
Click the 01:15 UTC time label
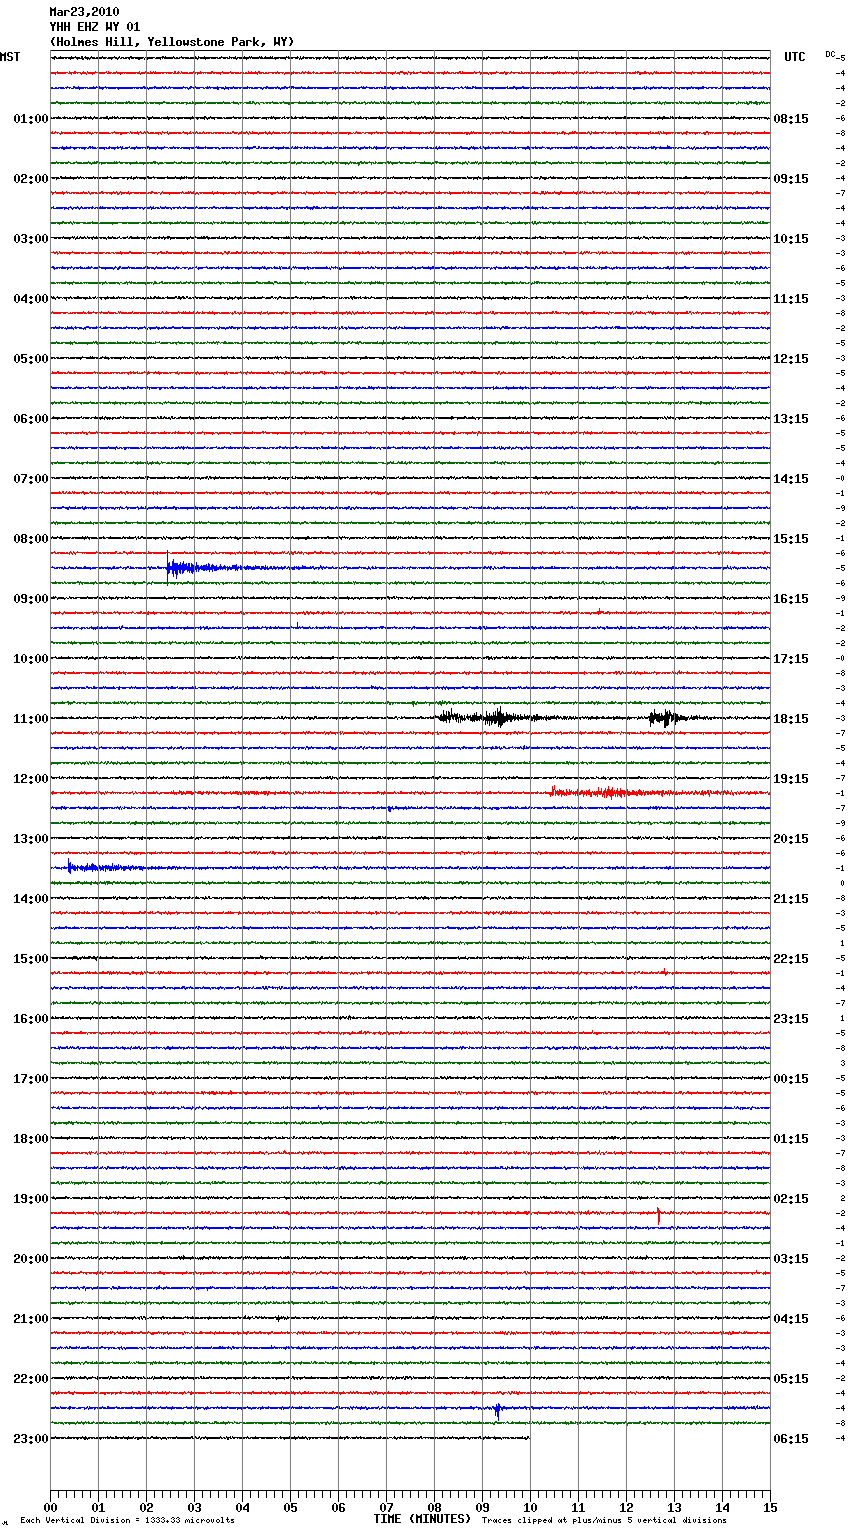pos(791,1139)
